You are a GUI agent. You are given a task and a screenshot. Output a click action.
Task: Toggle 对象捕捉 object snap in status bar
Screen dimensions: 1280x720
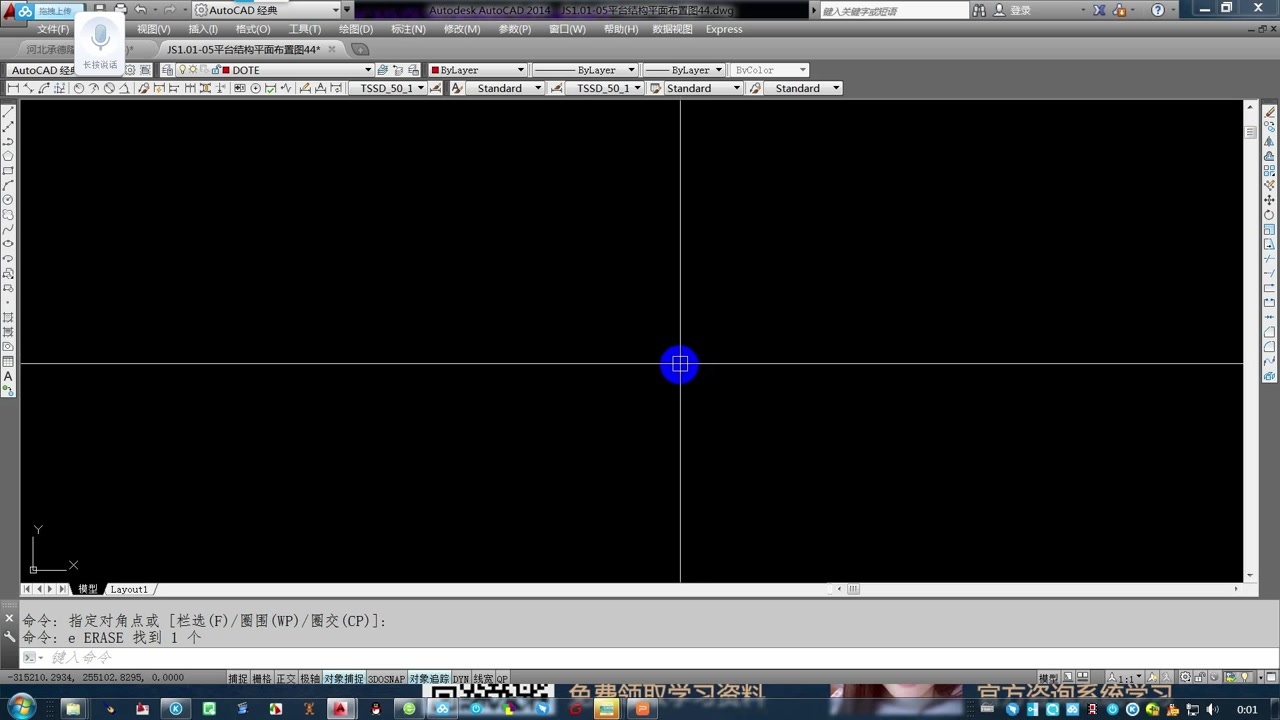344,679
